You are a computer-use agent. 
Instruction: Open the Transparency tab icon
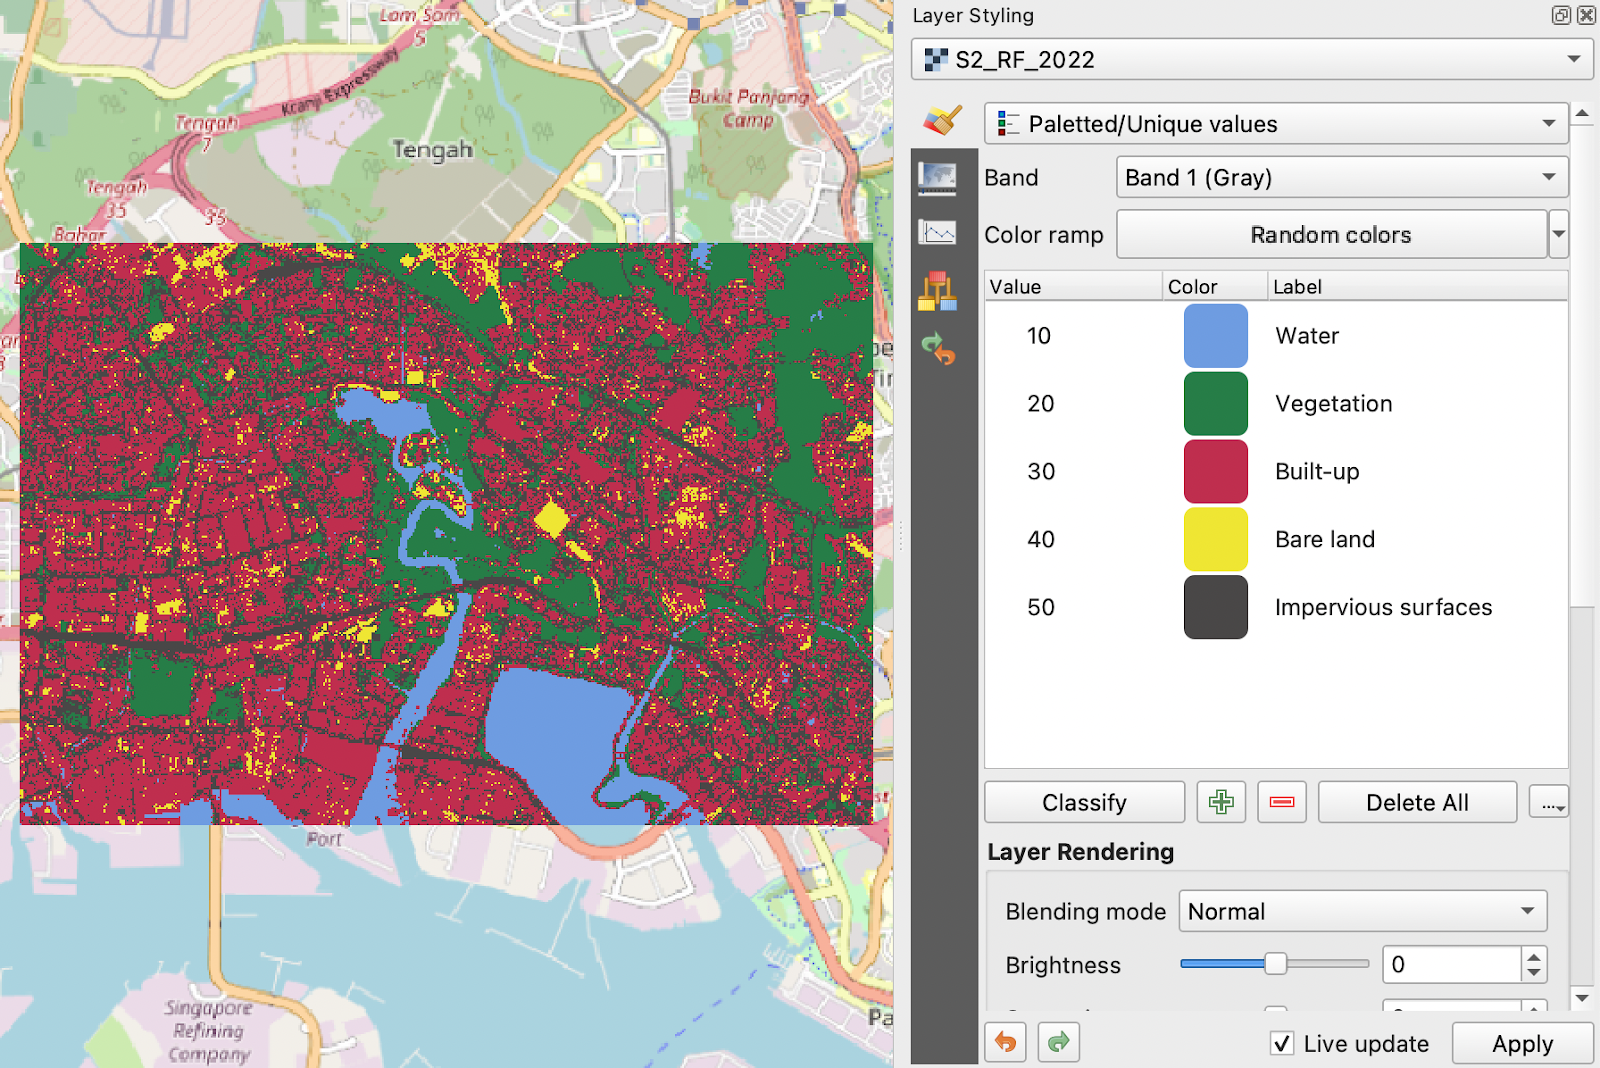click(x=937, y=178)
